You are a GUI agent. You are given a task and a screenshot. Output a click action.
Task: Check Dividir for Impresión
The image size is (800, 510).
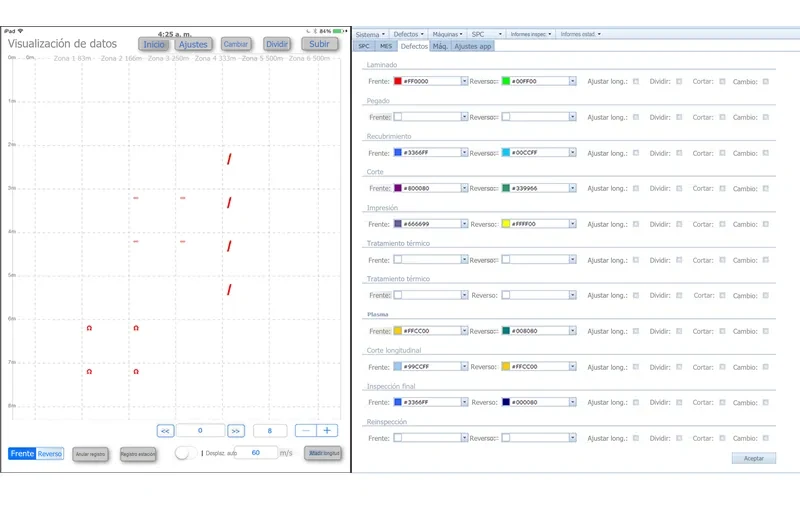click(679, 224)
